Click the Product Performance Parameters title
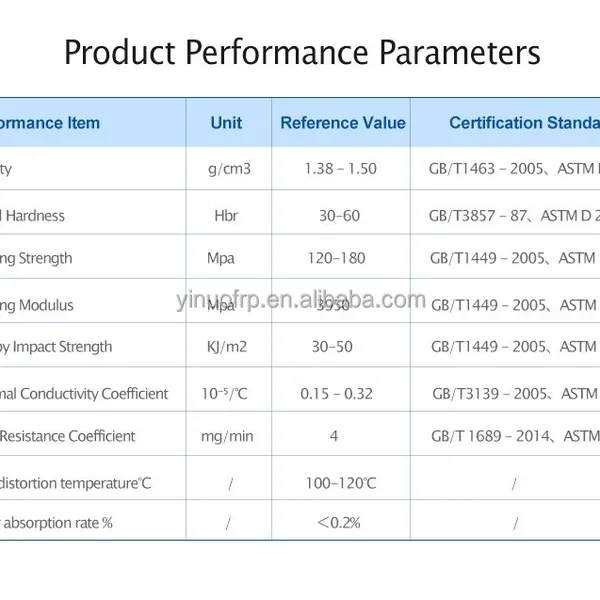Screen dimensions: 600x600 tap(302, 52)
